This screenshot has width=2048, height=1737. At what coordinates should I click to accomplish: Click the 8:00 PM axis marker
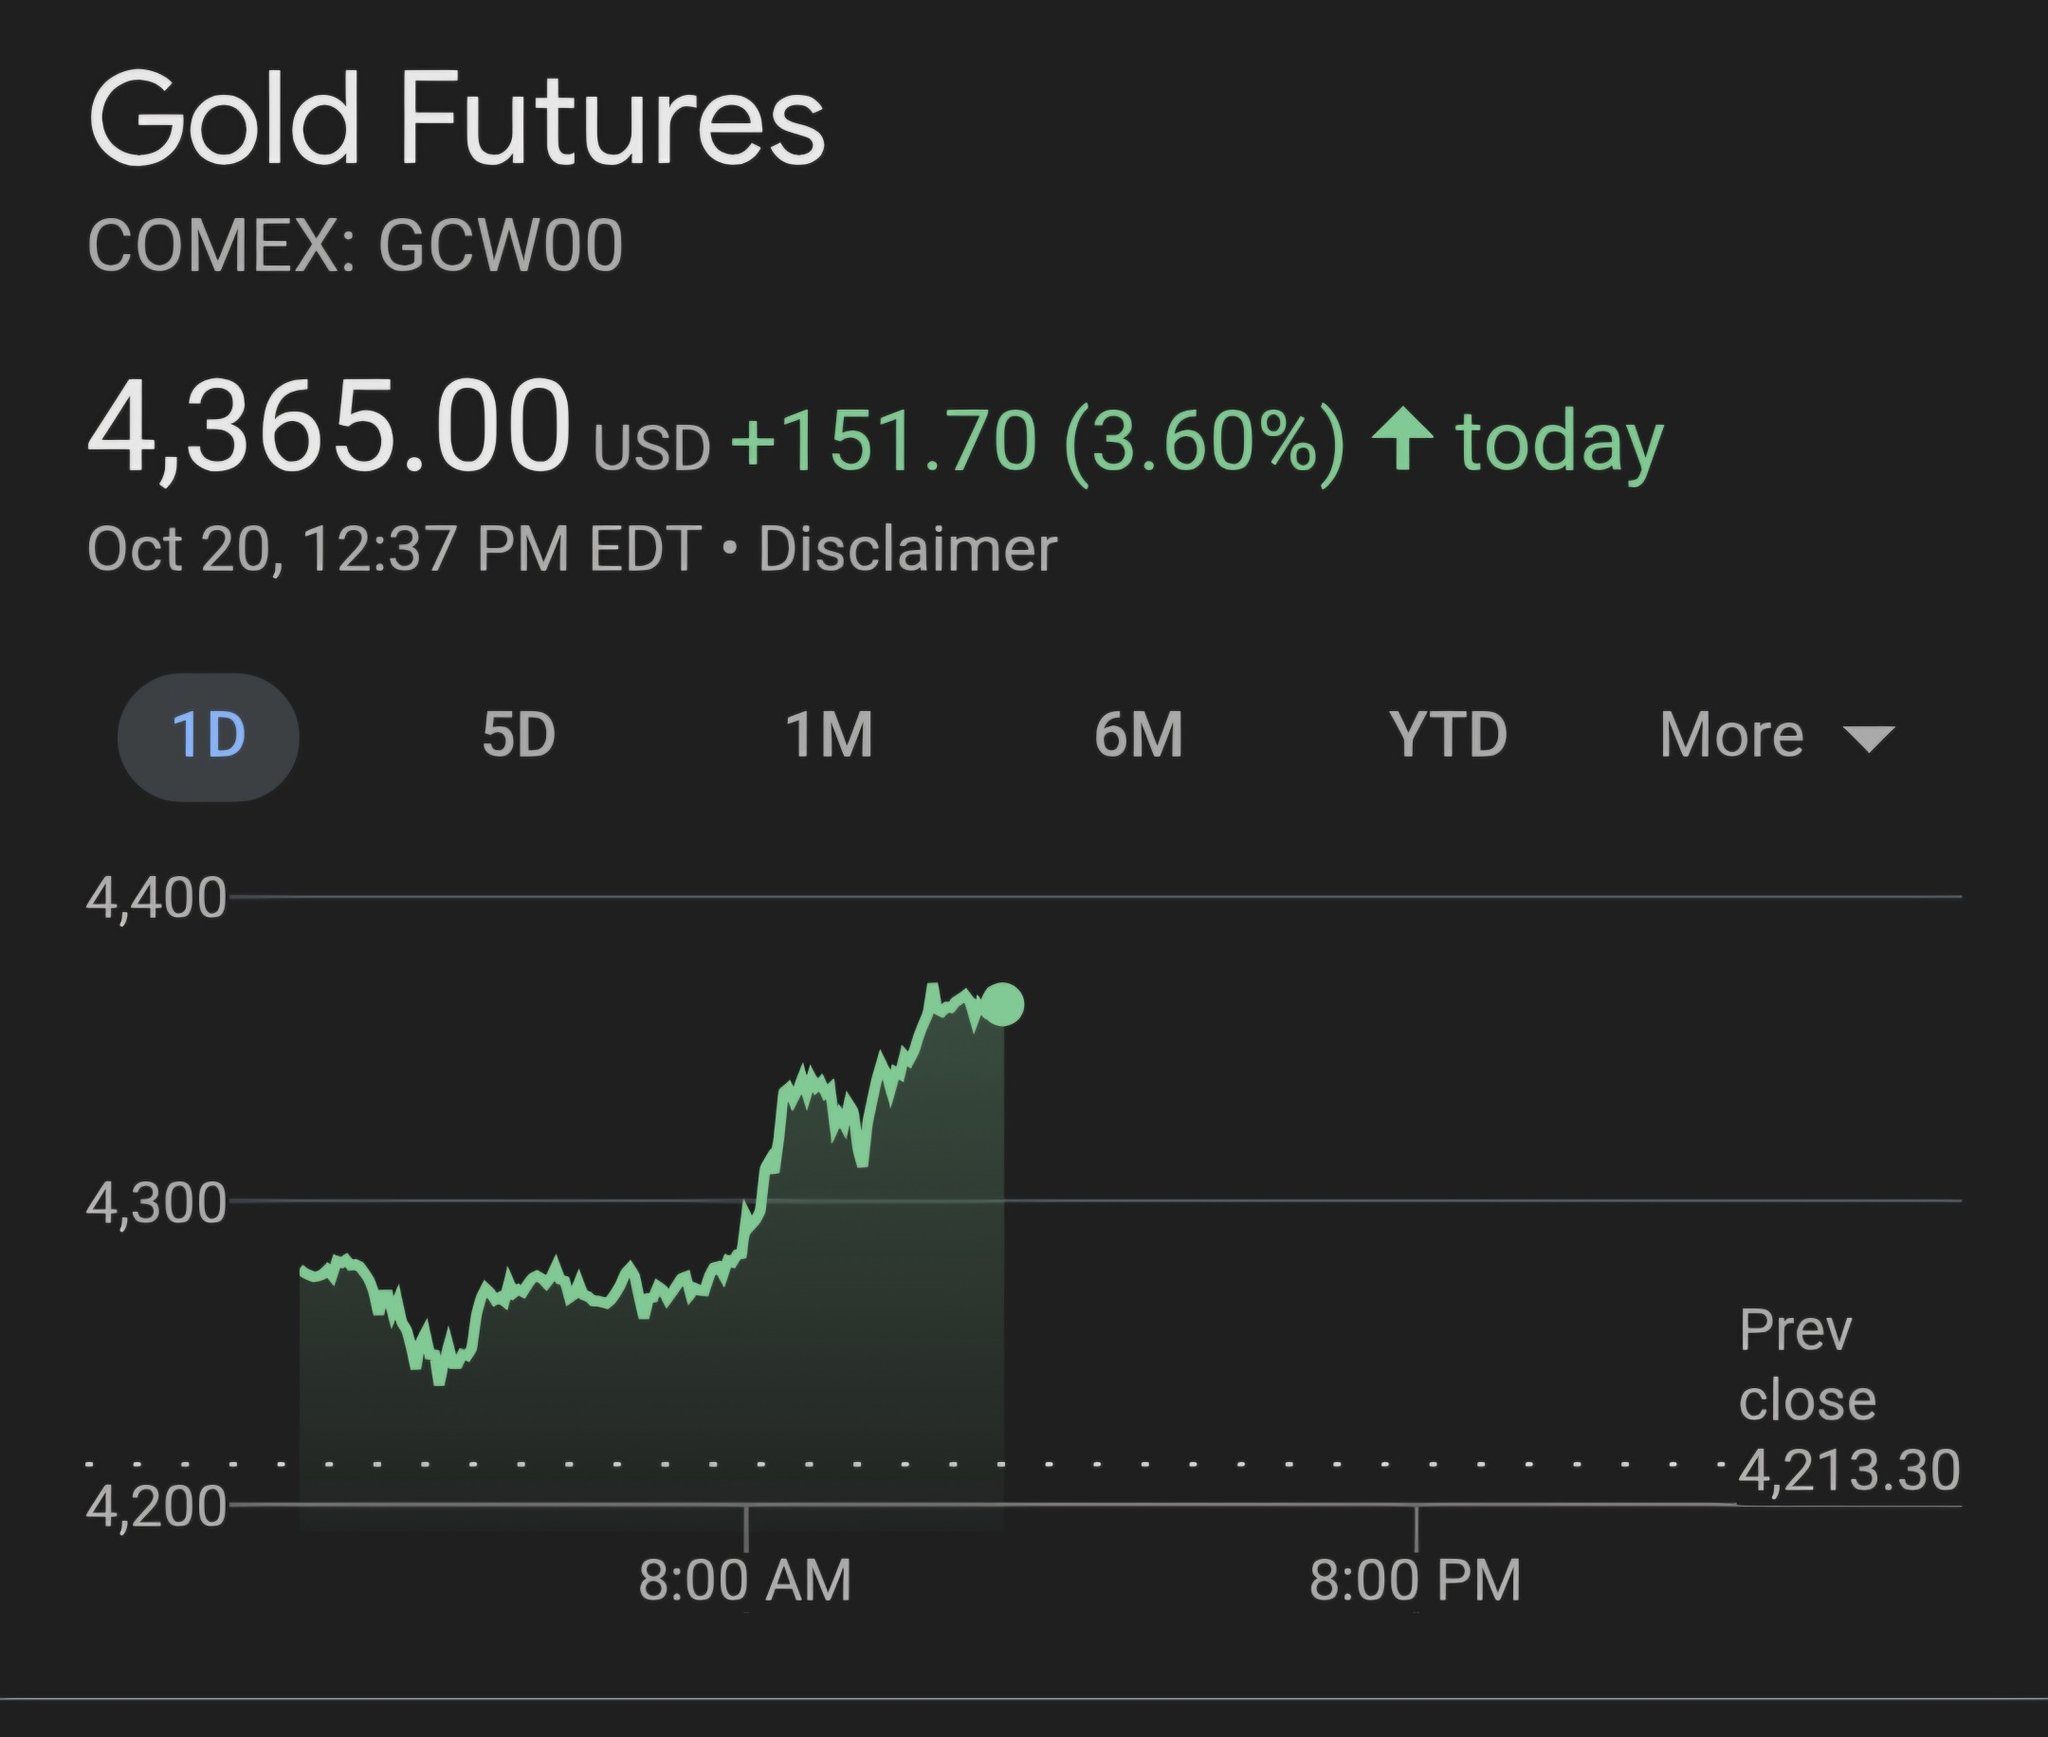tap(1415, 1580)
